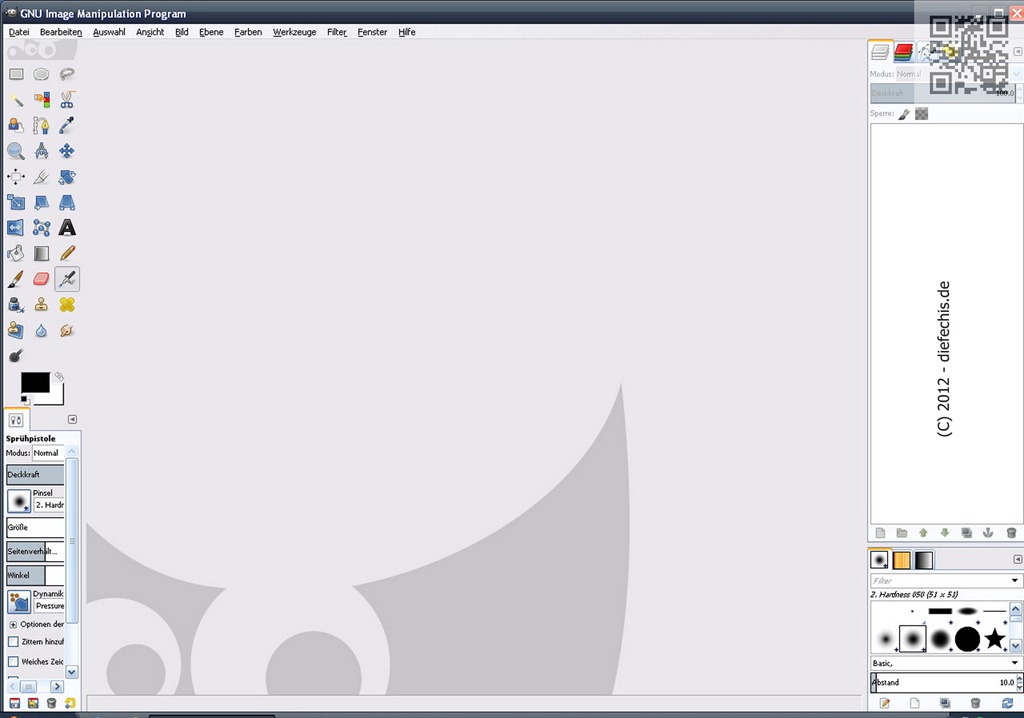Select the Blur/Sharpen droplet tool
This screenshot has height=718, width=1024.
[41, 331]
